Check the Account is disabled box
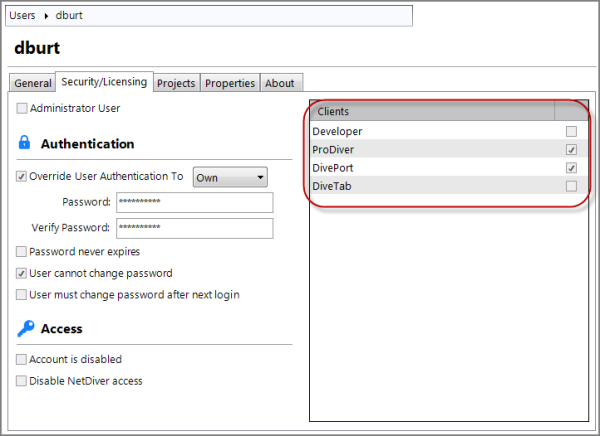 pyautogui.click(x=22, y=359)
